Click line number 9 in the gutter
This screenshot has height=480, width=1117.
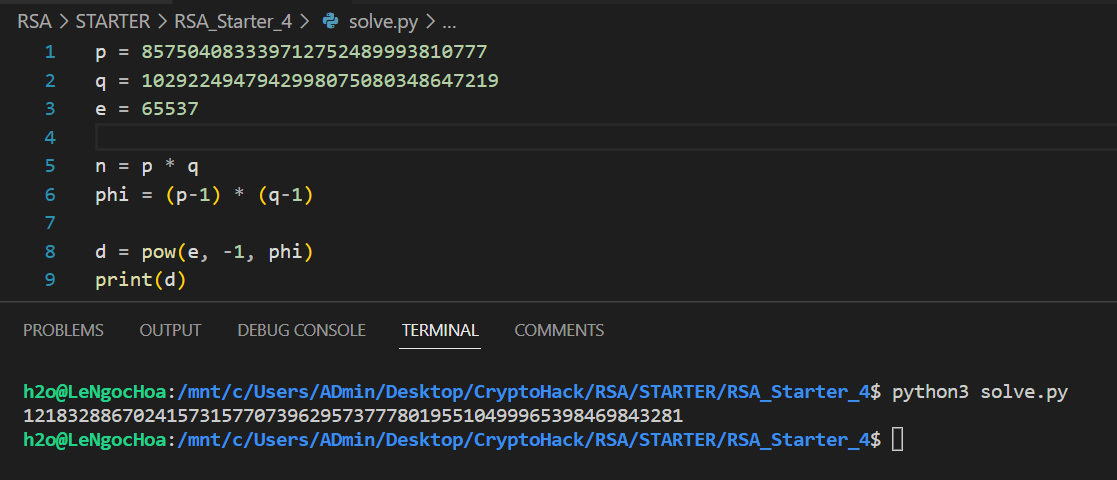coord(50,281)
